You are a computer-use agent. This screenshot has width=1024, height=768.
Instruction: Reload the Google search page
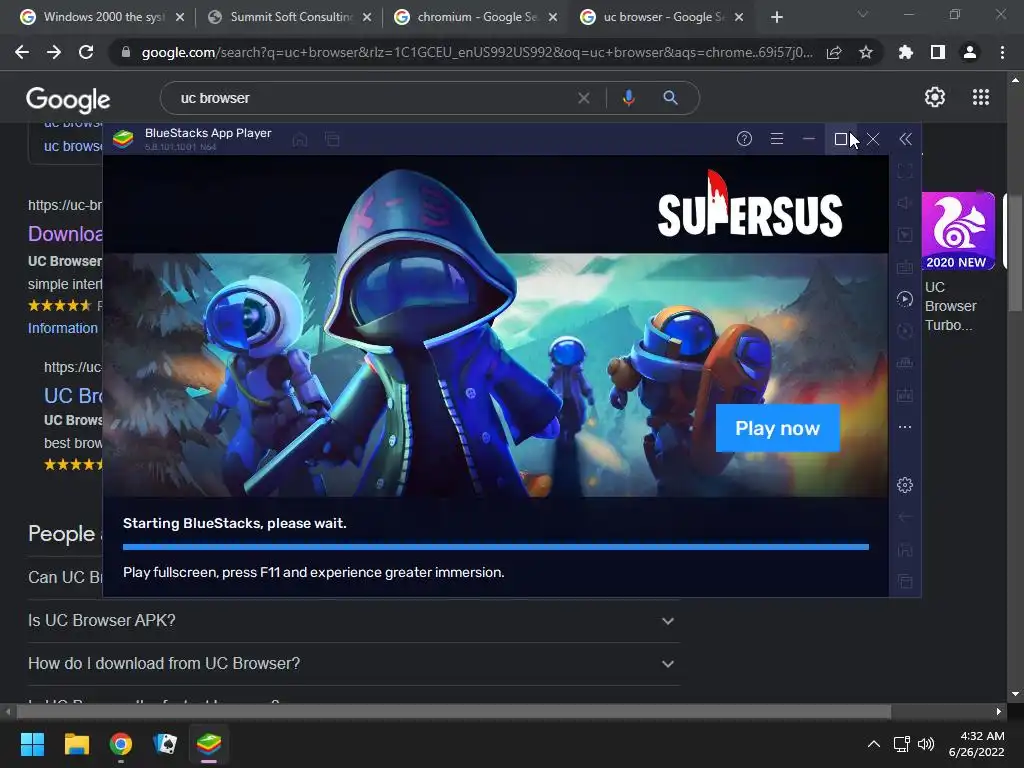coord(86,52)
